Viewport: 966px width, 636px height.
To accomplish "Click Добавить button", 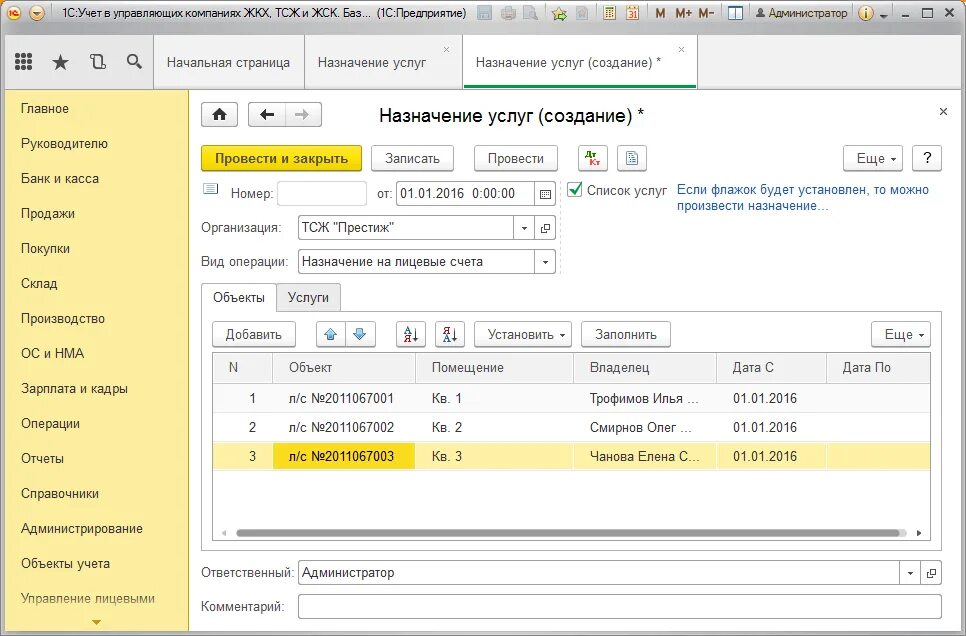I will (253, 335).
